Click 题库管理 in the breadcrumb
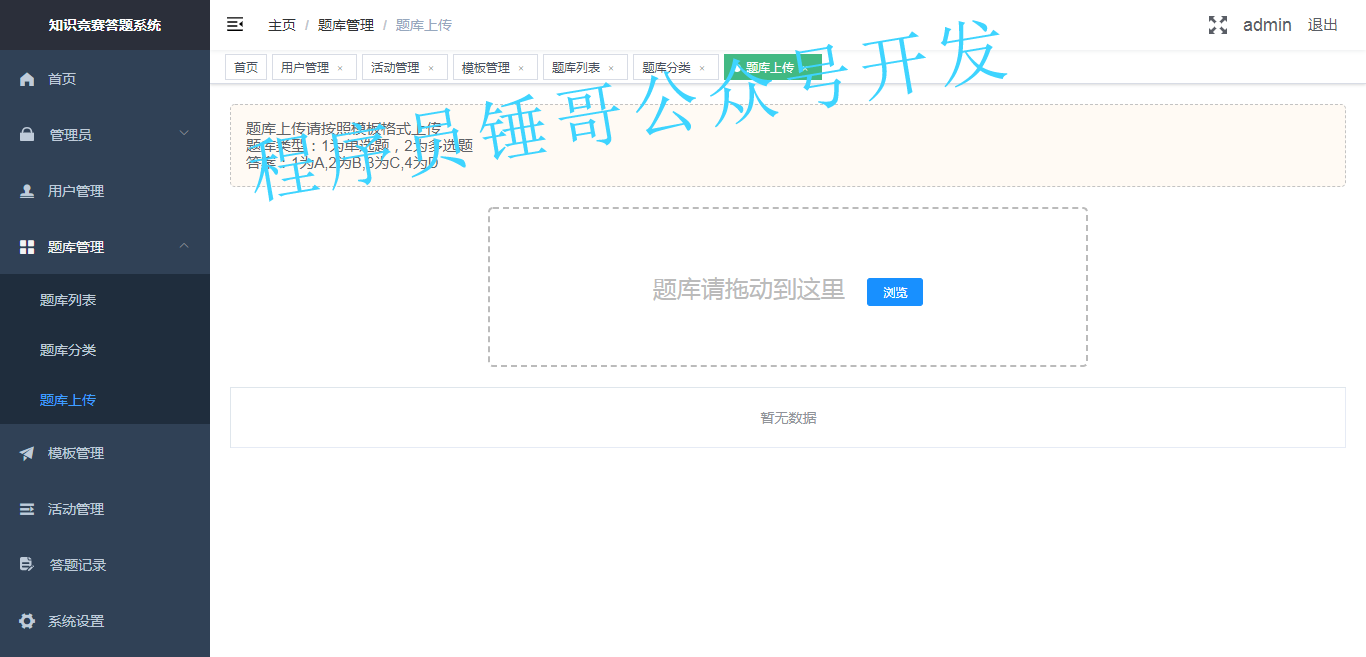 (x=346, y=25)
